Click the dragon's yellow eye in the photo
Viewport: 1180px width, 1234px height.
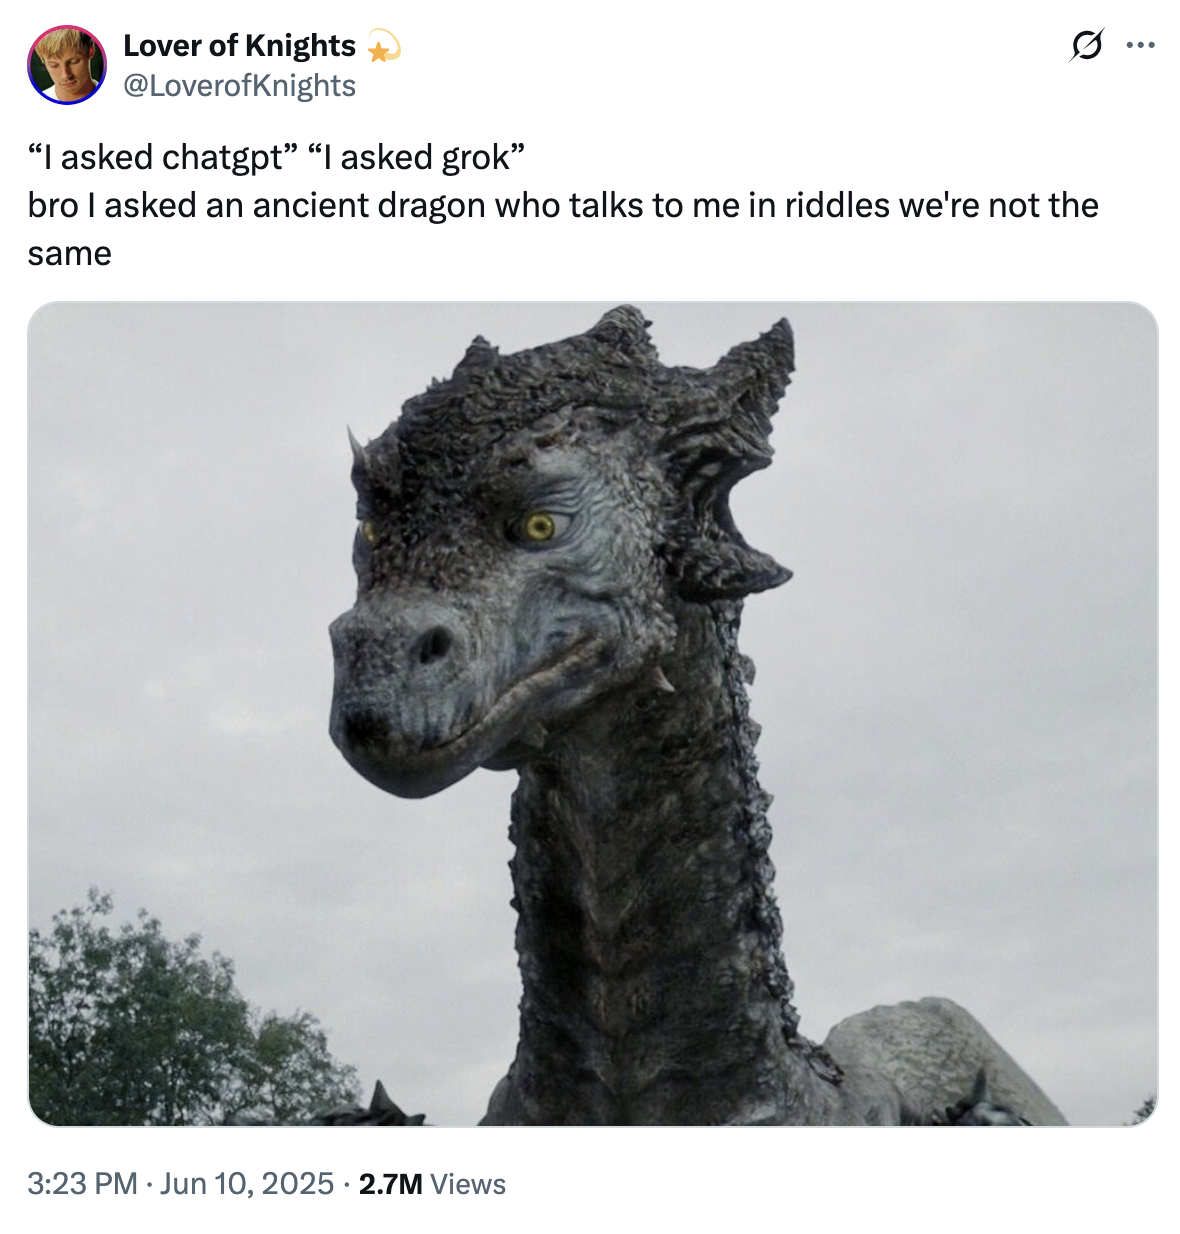539,527
